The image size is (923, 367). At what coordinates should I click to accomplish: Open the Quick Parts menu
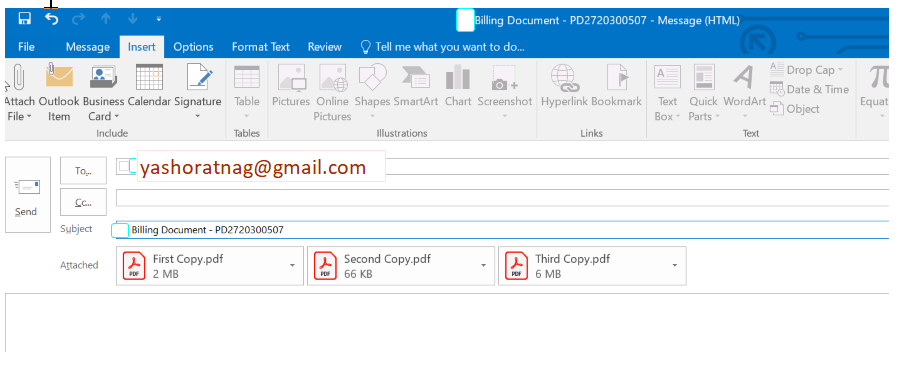pyautogui.click(x=703, y=92)
